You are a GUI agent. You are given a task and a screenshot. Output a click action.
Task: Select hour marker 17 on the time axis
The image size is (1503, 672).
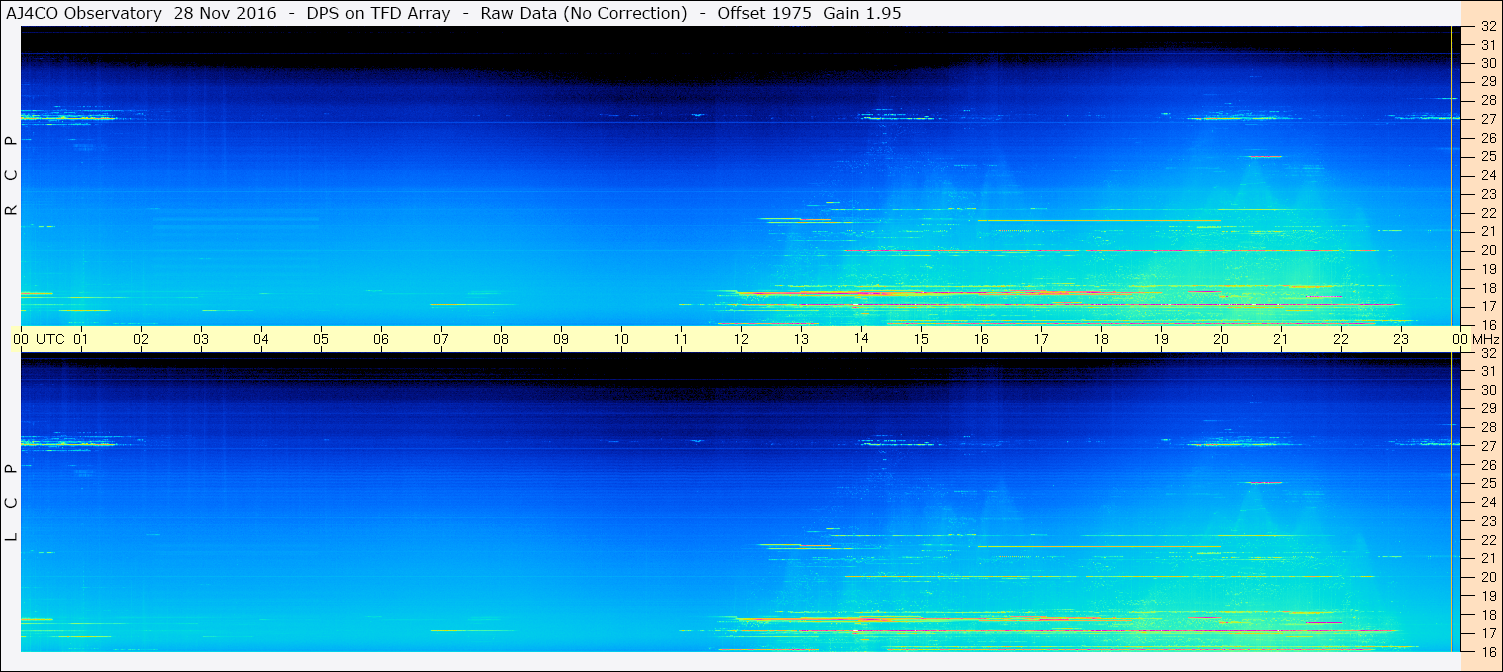point(1041,339)
